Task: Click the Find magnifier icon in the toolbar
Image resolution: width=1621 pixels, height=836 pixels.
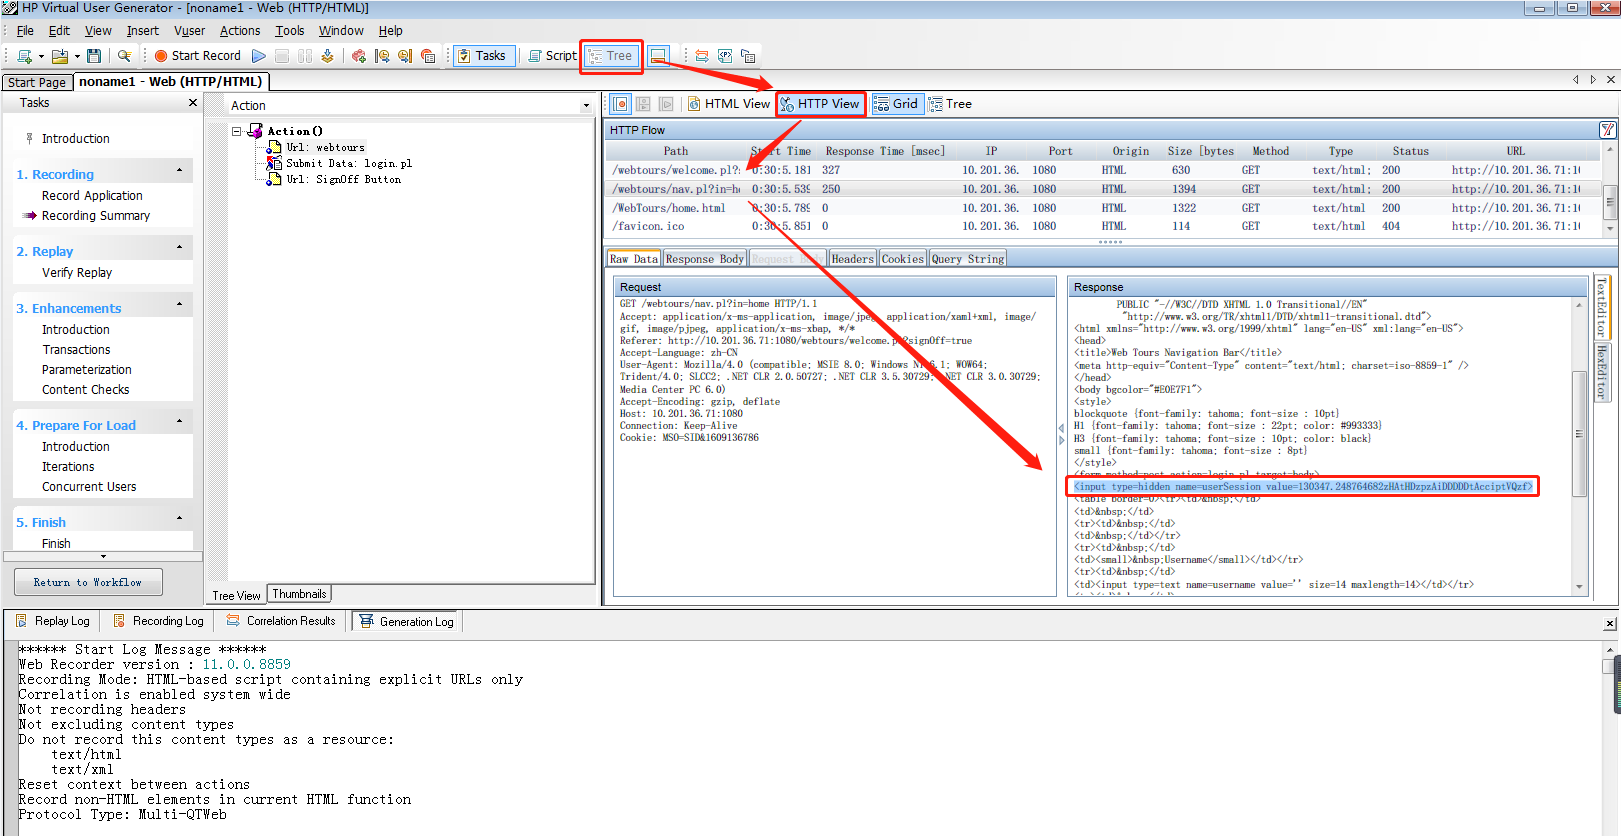Action: [x=124, y=56]
